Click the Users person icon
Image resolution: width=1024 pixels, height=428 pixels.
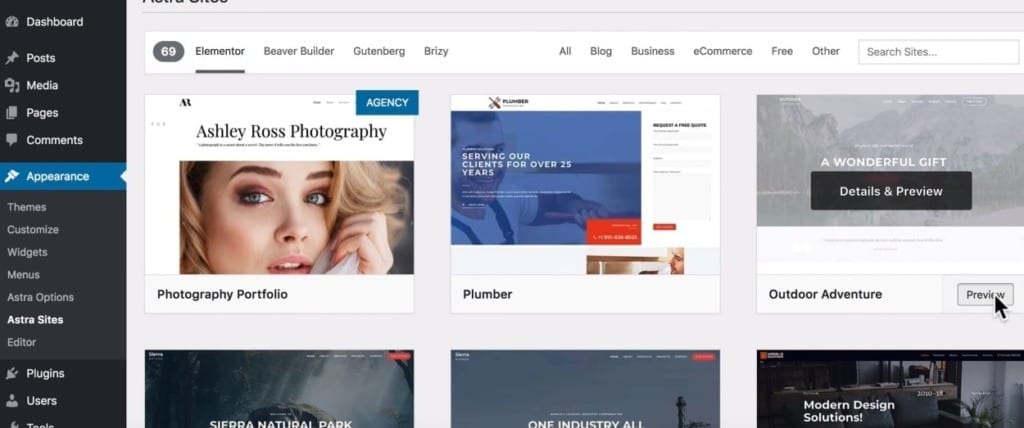[x=12, y=401]
